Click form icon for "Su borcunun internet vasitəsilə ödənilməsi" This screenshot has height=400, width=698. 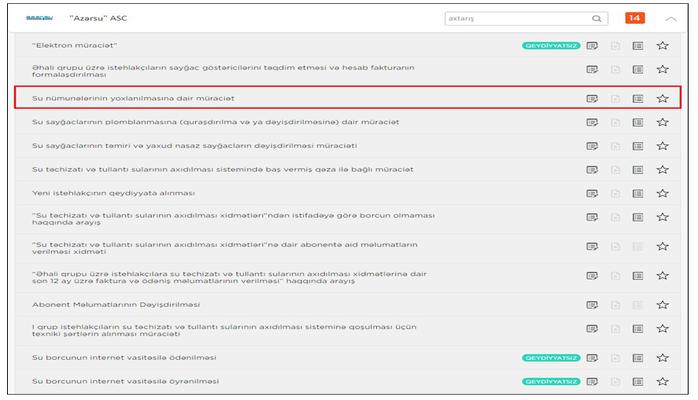[592, 357]
